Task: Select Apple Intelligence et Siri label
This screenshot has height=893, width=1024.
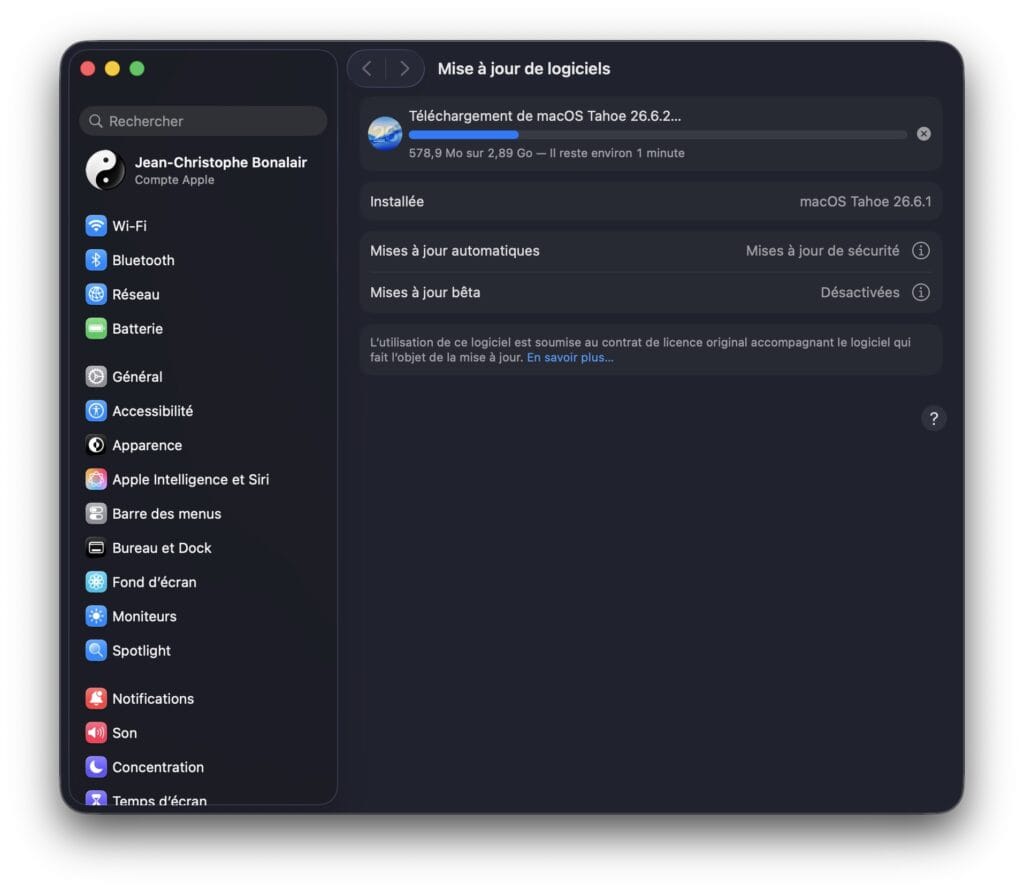Action: pyautogui.click(x=191, y=479)
